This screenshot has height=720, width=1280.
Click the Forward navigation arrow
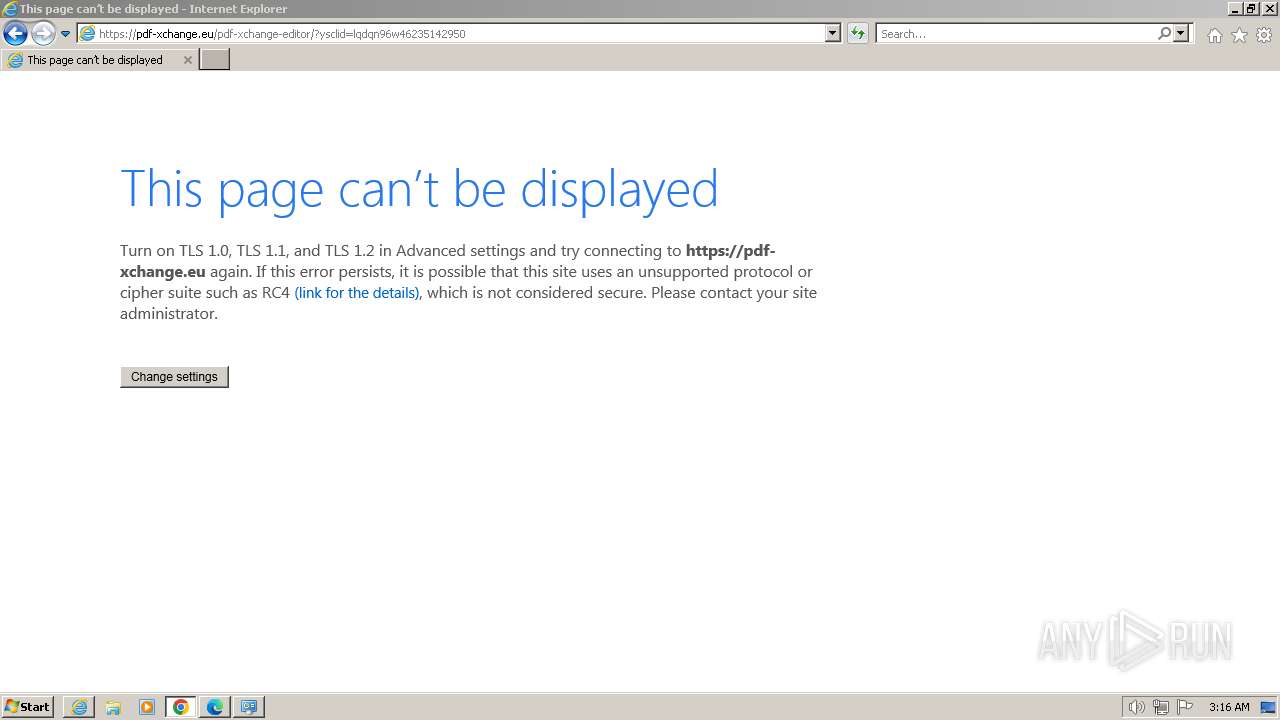(x=43, y=33)
